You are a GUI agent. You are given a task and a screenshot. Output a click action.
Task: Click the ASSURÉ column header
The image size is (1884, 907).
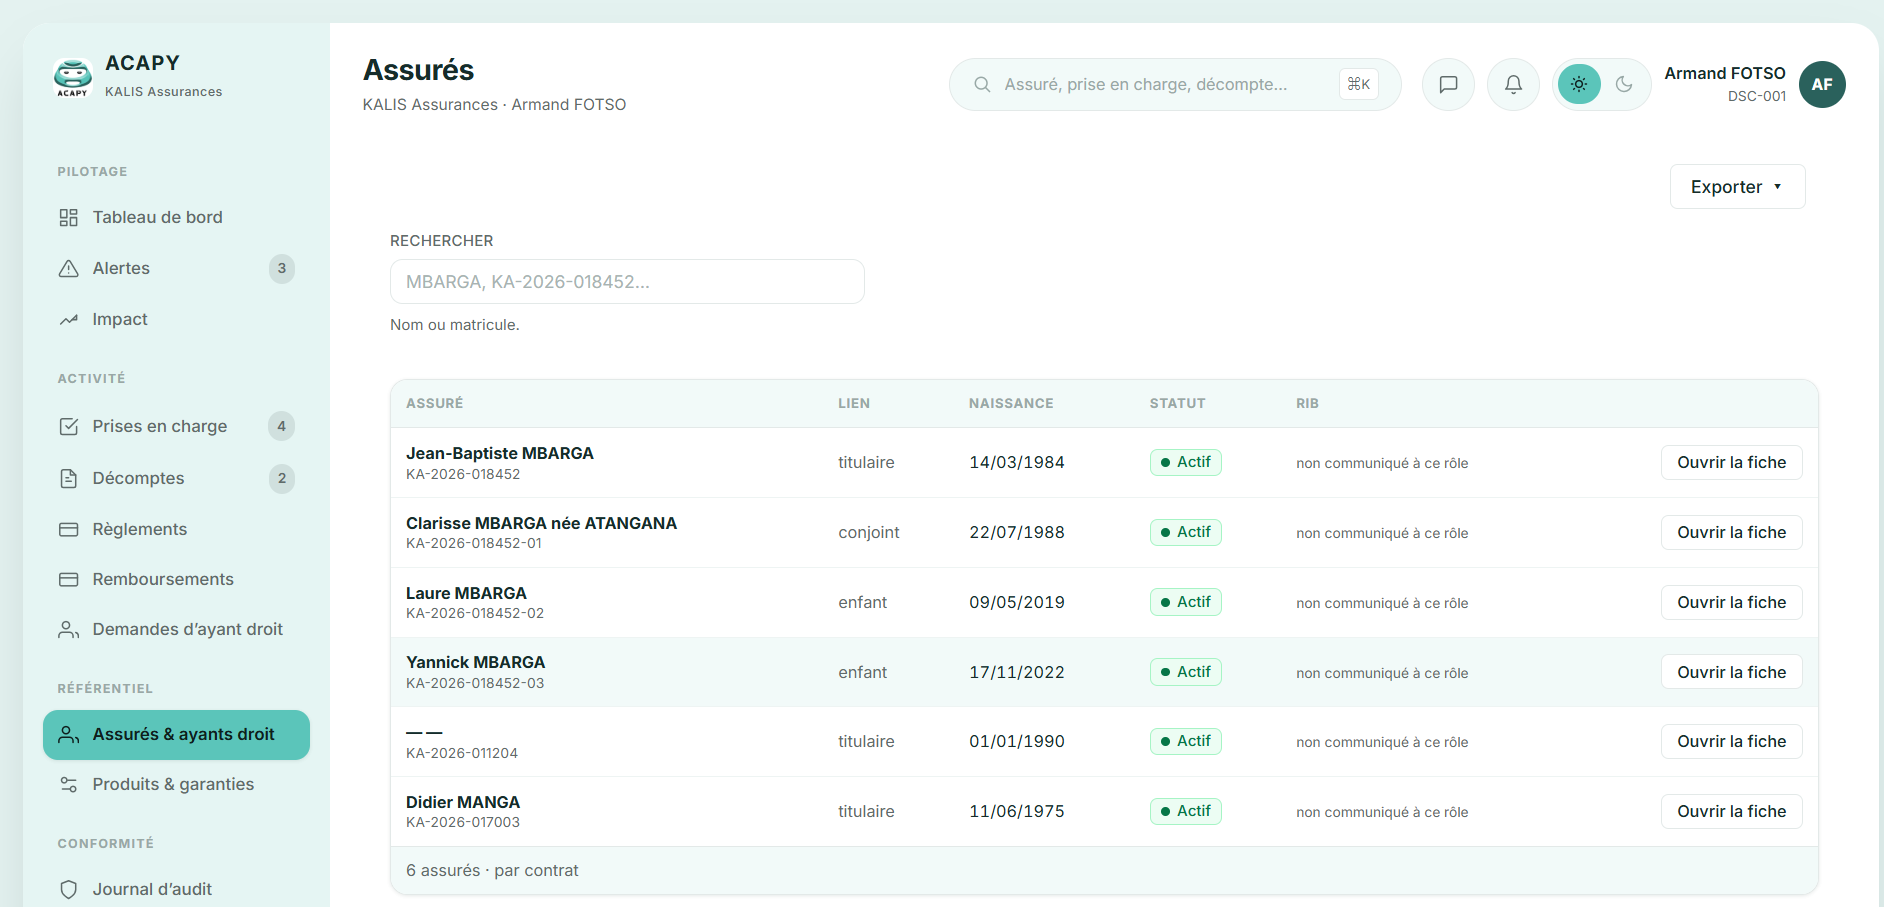point(434,404)
